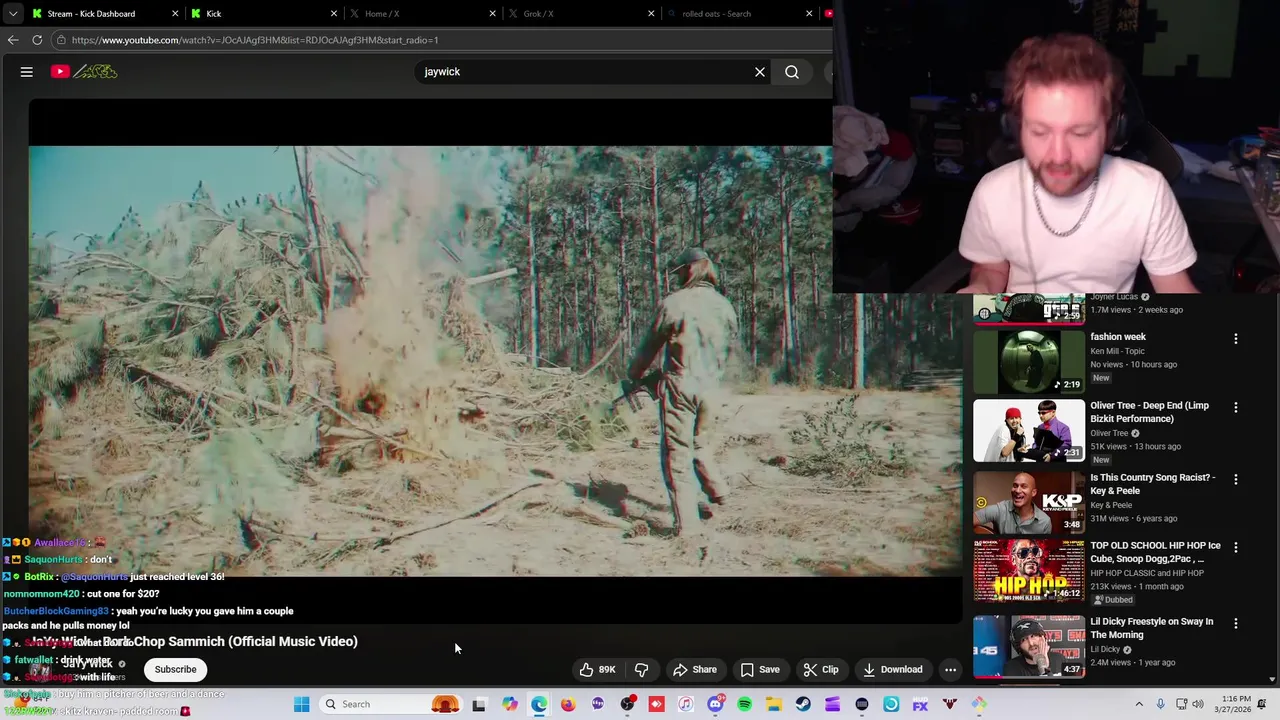Click the Share button
The height and width of the screenshot is (720, 1280).
point(694,670)
